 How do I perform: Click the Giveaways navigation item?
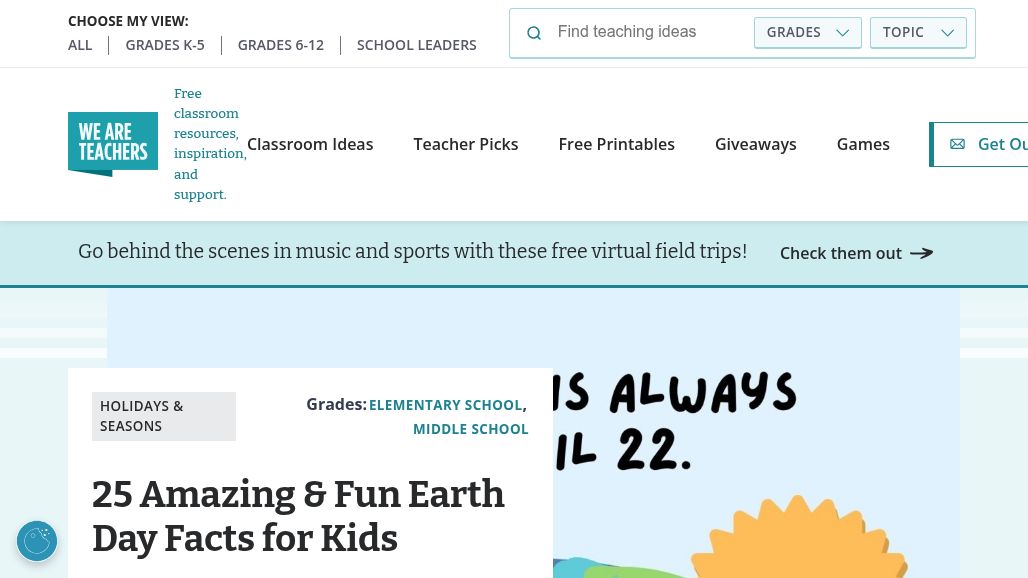756,144
